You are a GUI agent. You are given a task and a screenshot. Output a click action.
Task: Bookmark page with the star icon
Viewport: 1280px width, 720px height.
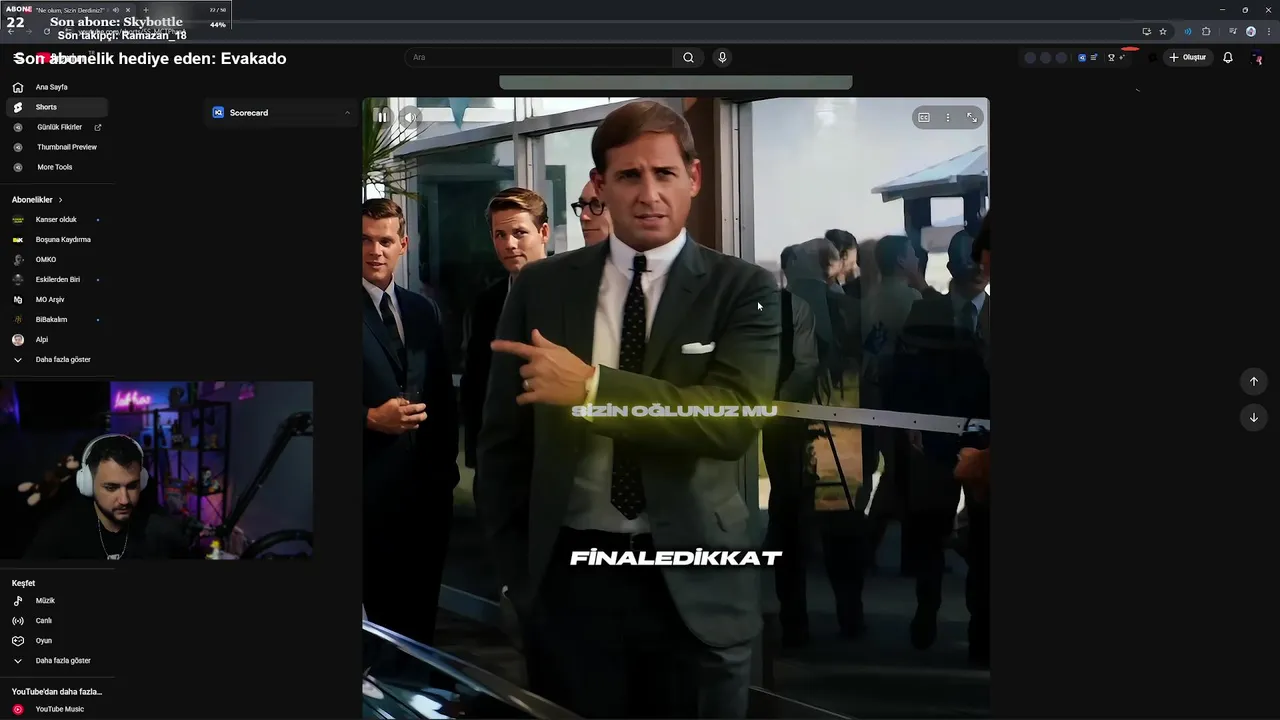coord(1163,31)
